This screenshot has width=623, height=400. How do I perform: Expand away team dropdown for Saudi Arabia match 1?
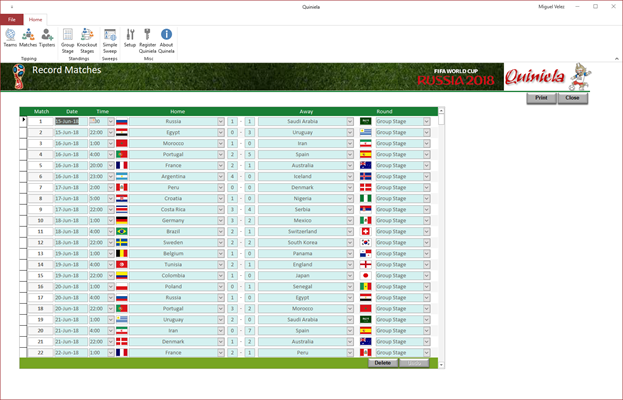(x=350, y=122)
